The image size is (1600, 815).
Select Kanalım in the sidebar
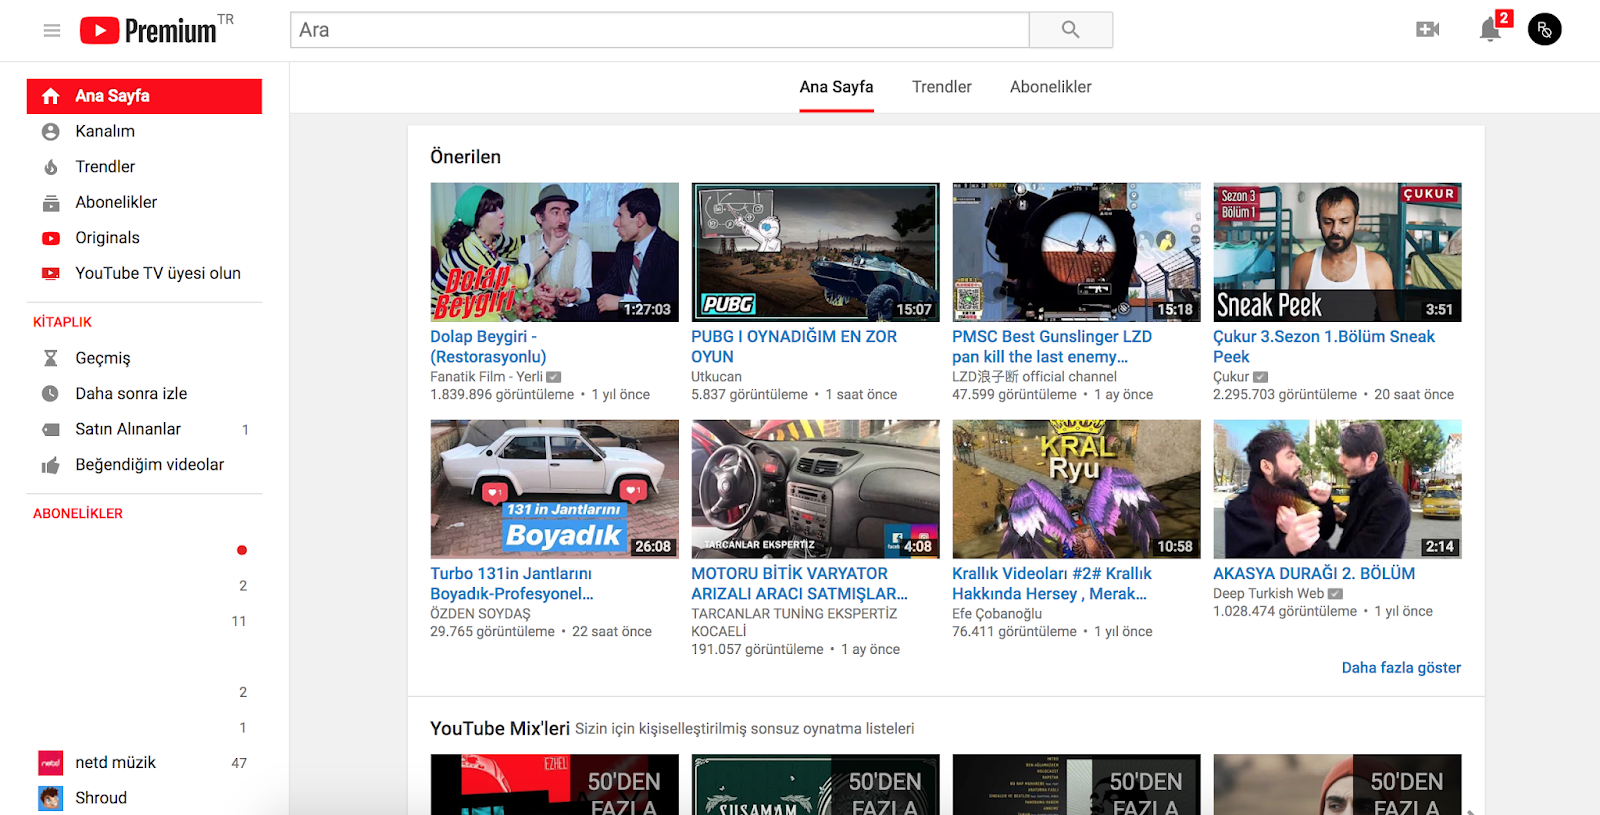pyautogui.click(x=144, y=131)
